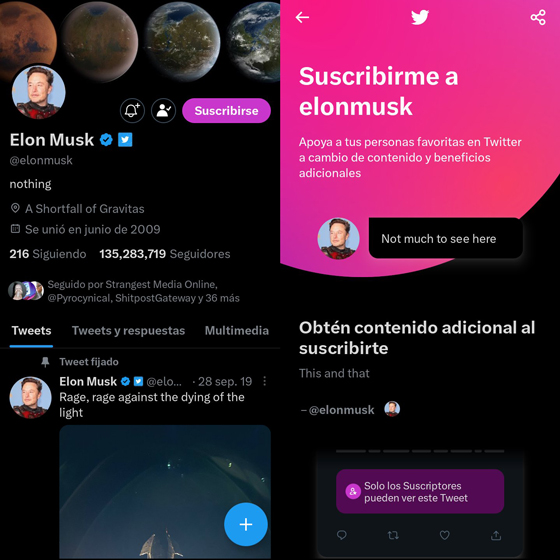Screen dimensions: 560x560
Task: Tap the share icon at top right
Action: click(538, 17)
